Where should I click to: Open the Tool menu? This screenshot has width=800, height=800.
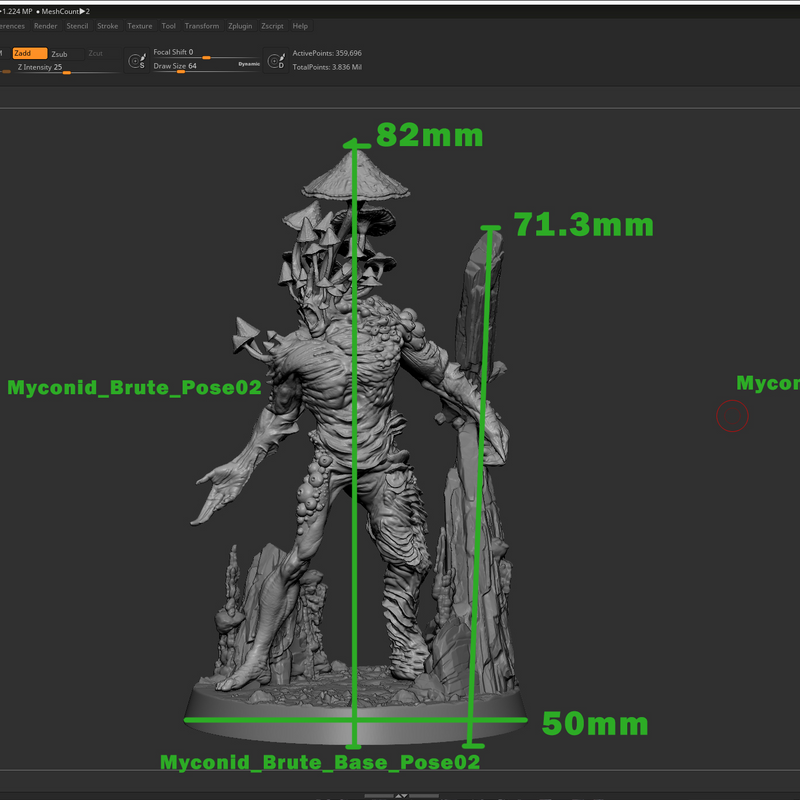tap(168, 26)
